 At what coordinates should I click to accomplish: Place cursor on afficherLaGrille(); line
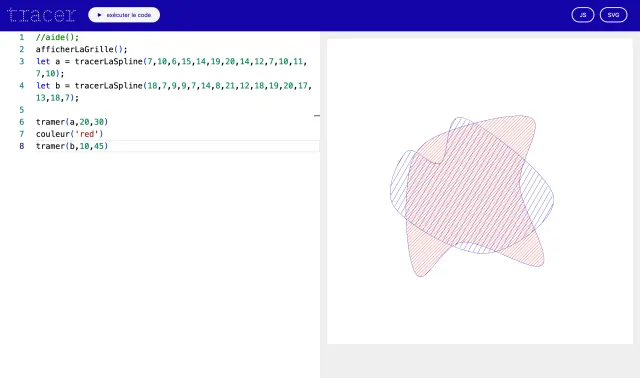[82, 49]
